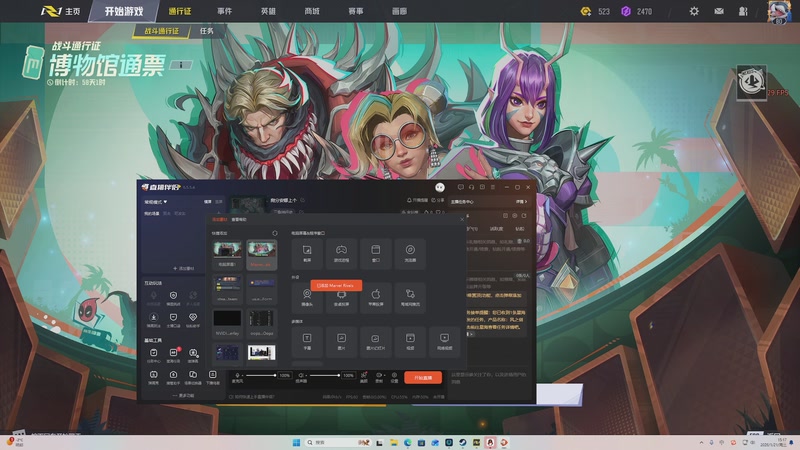The width and height of the screenshot is (800, 450).
Task: Add Apple device screen mirroring source
Action: (376, 297)
